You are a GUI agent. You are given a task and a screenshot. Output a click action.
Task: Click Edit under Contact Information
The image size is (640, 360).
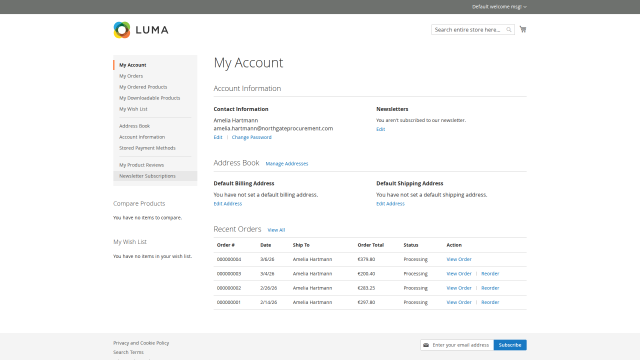coord(218,137)
